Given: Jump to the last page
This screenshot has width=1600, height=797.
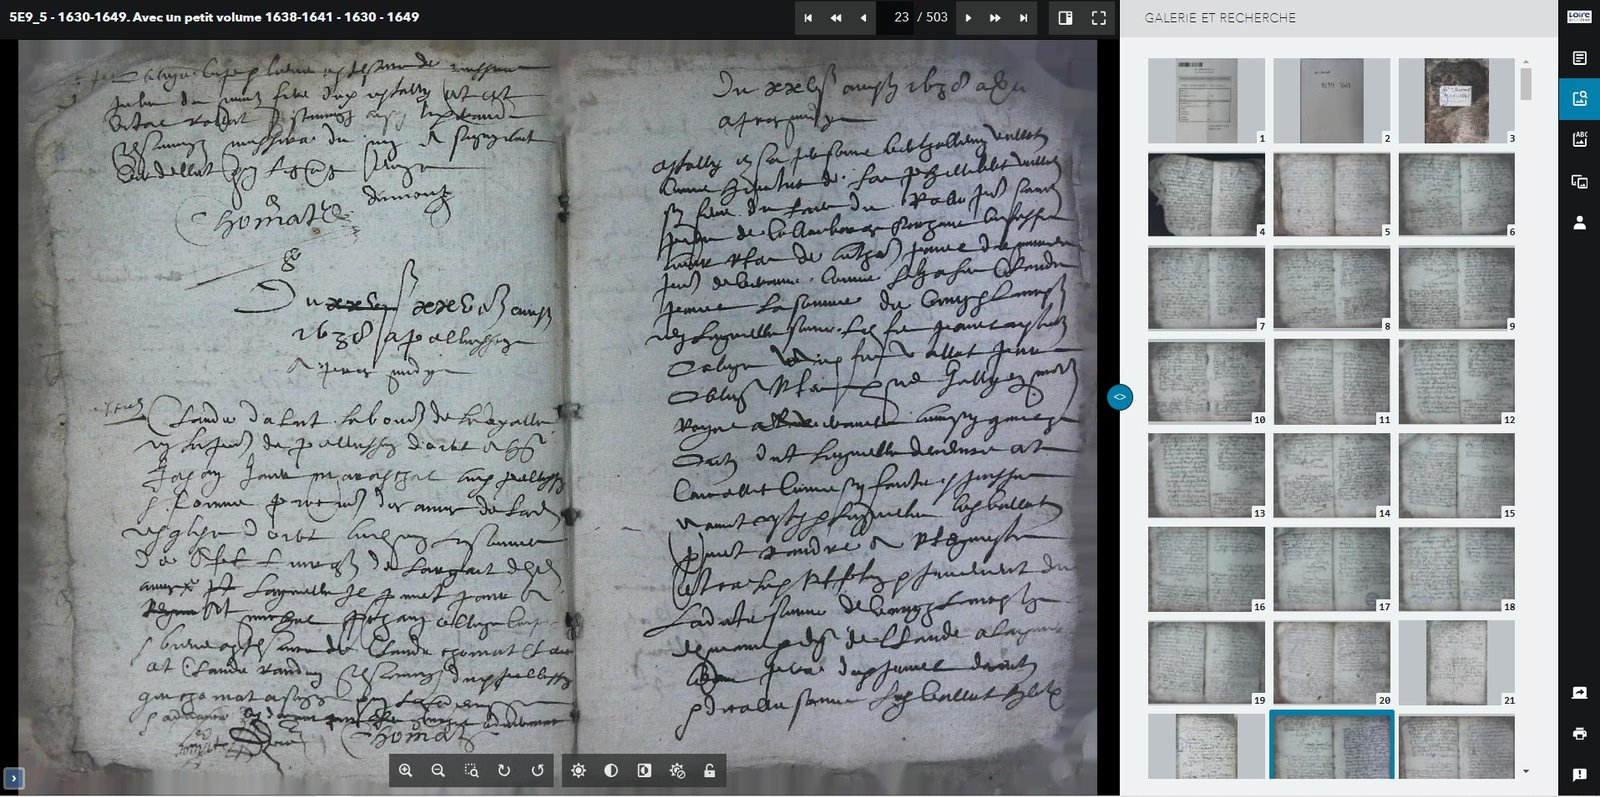Looking at the screenshot, I should click(x=1023, y=18).
